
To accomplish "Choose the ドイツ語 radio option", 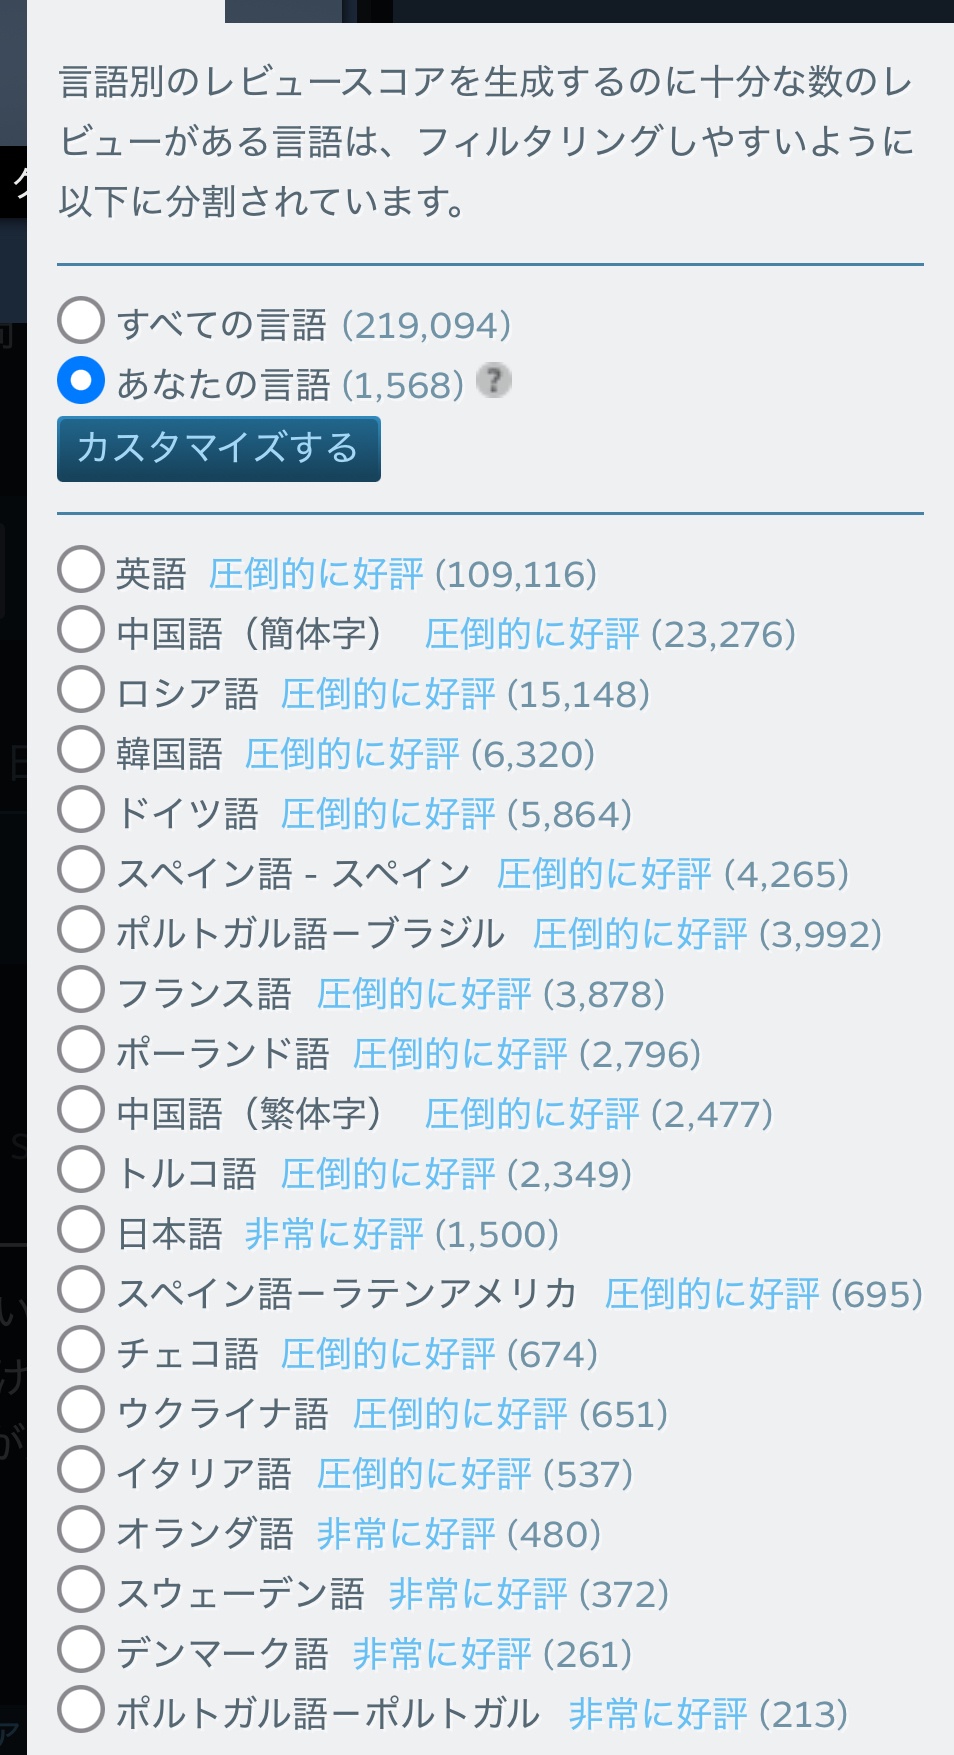I will (x=81, y=810).
